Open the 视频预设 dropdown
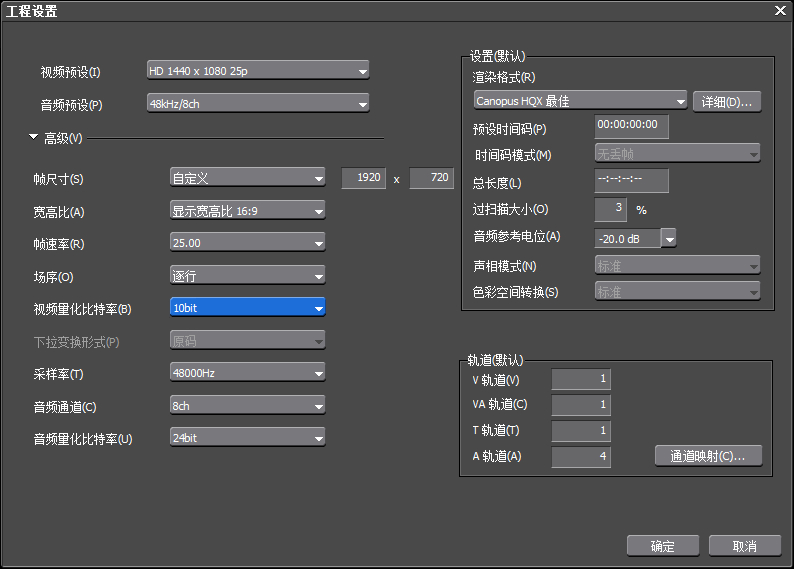 (x=258, y=71)
